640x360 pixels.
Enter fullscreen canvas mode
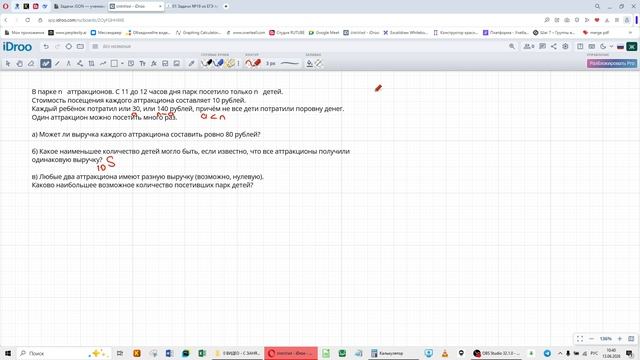tap(580, 339)
